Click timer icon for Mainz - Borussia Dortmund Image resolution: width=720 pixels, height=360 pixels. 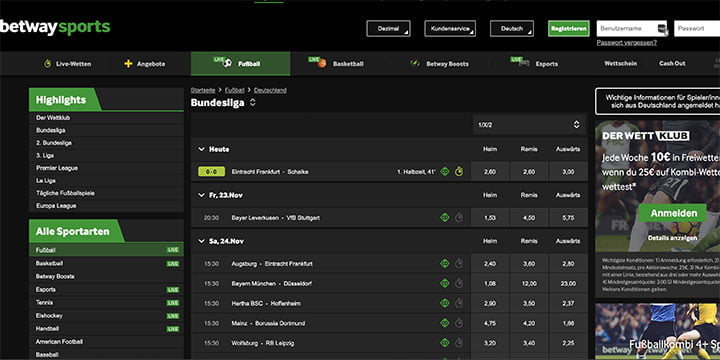pos(459,323)
